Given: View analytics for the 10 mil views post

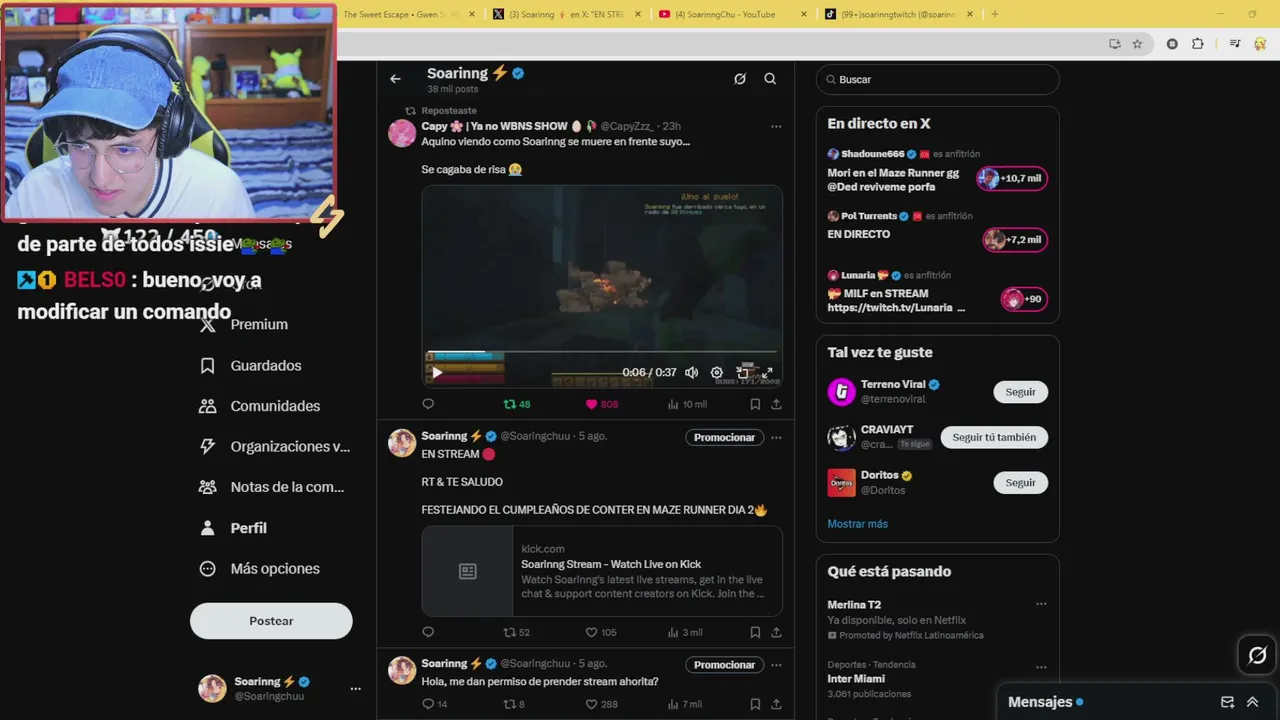Looking at the screenshot, I should 687,404.
